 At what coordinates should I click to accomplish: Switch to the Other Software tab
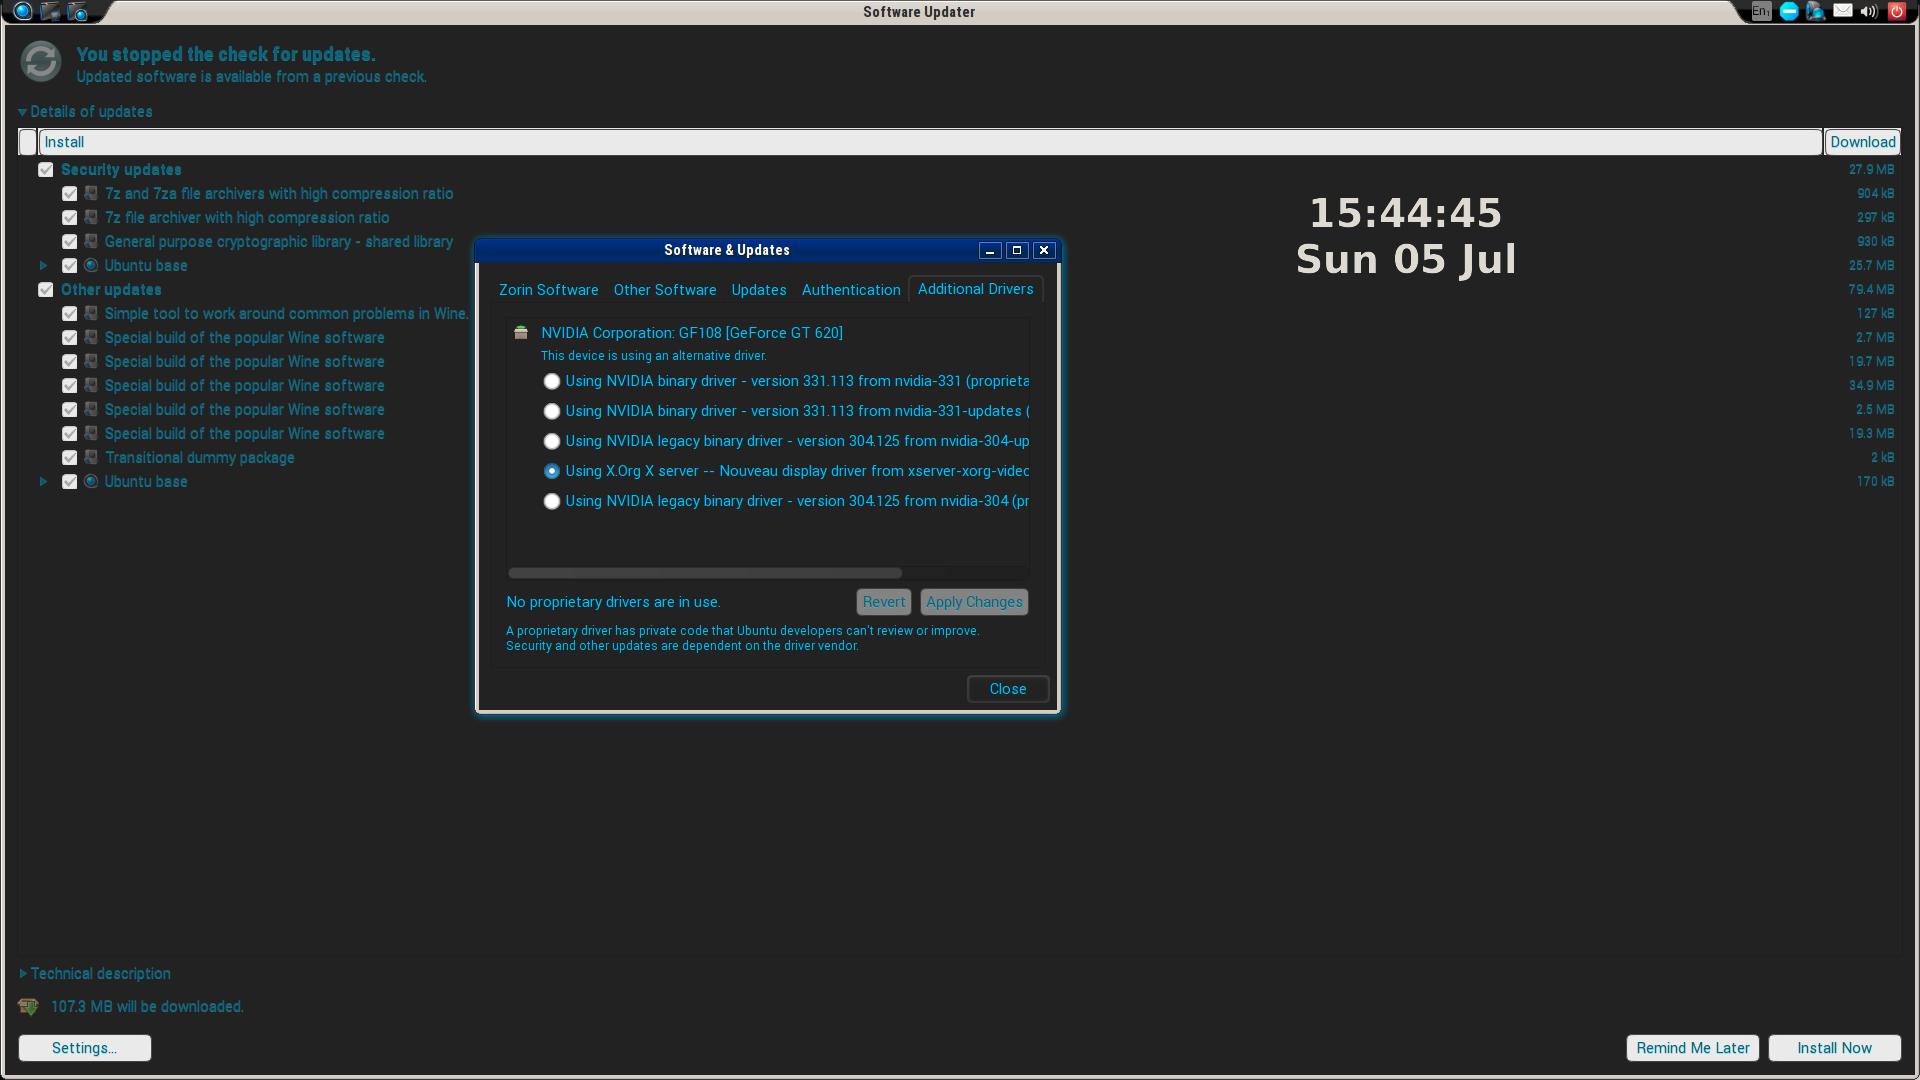pyautogui.click(x=665, y=290)
